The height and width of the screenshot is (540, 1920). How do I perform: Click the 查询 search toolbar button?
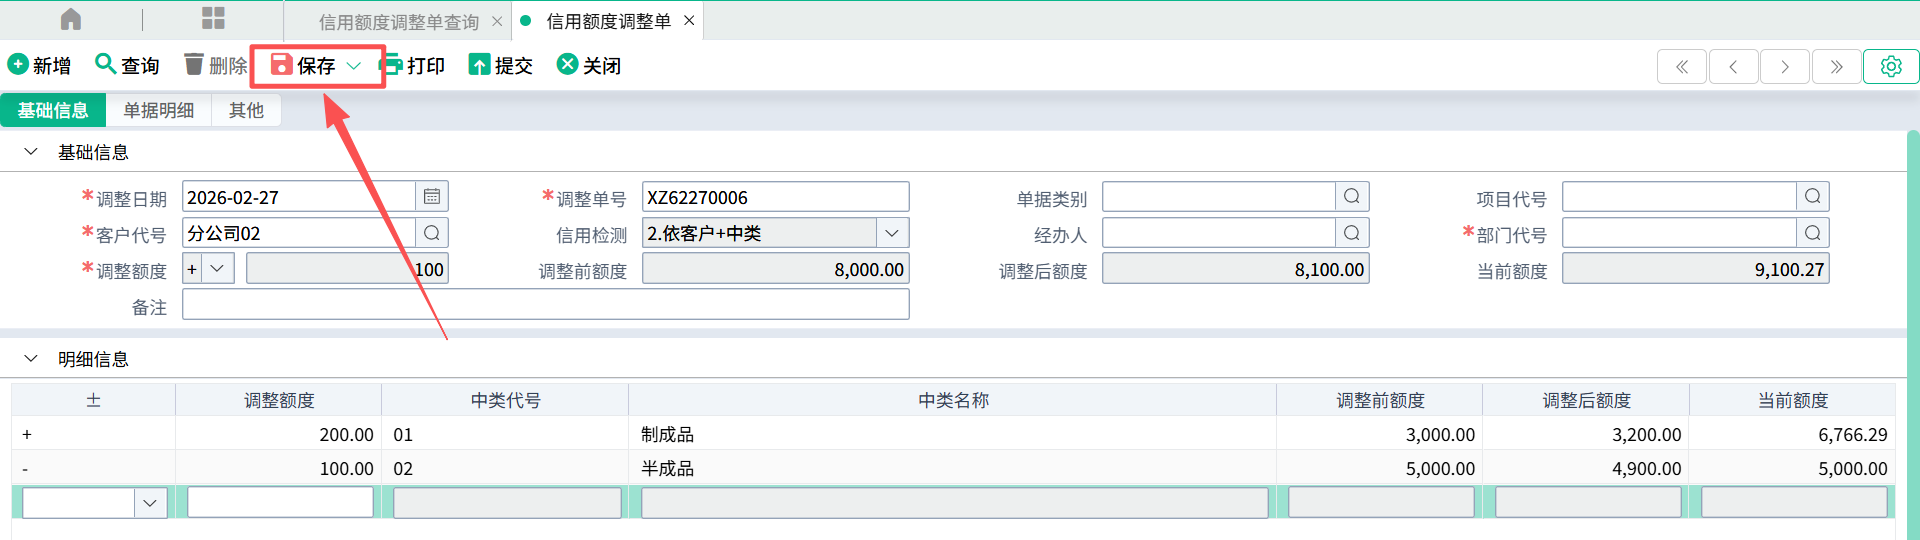pos(127,65)
